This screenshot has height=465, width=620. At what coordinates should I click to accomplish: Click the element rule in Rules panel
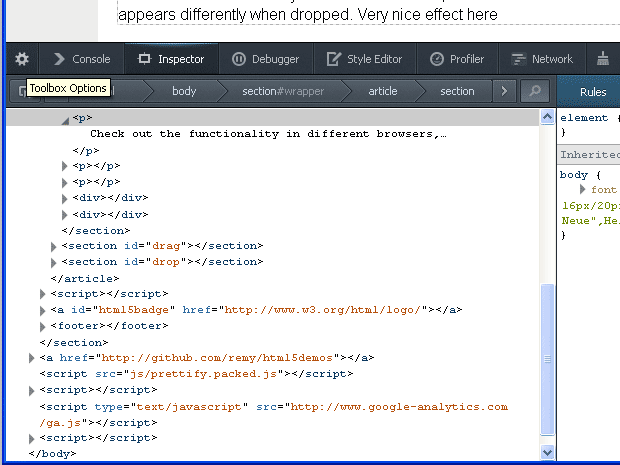pos(584,118)
